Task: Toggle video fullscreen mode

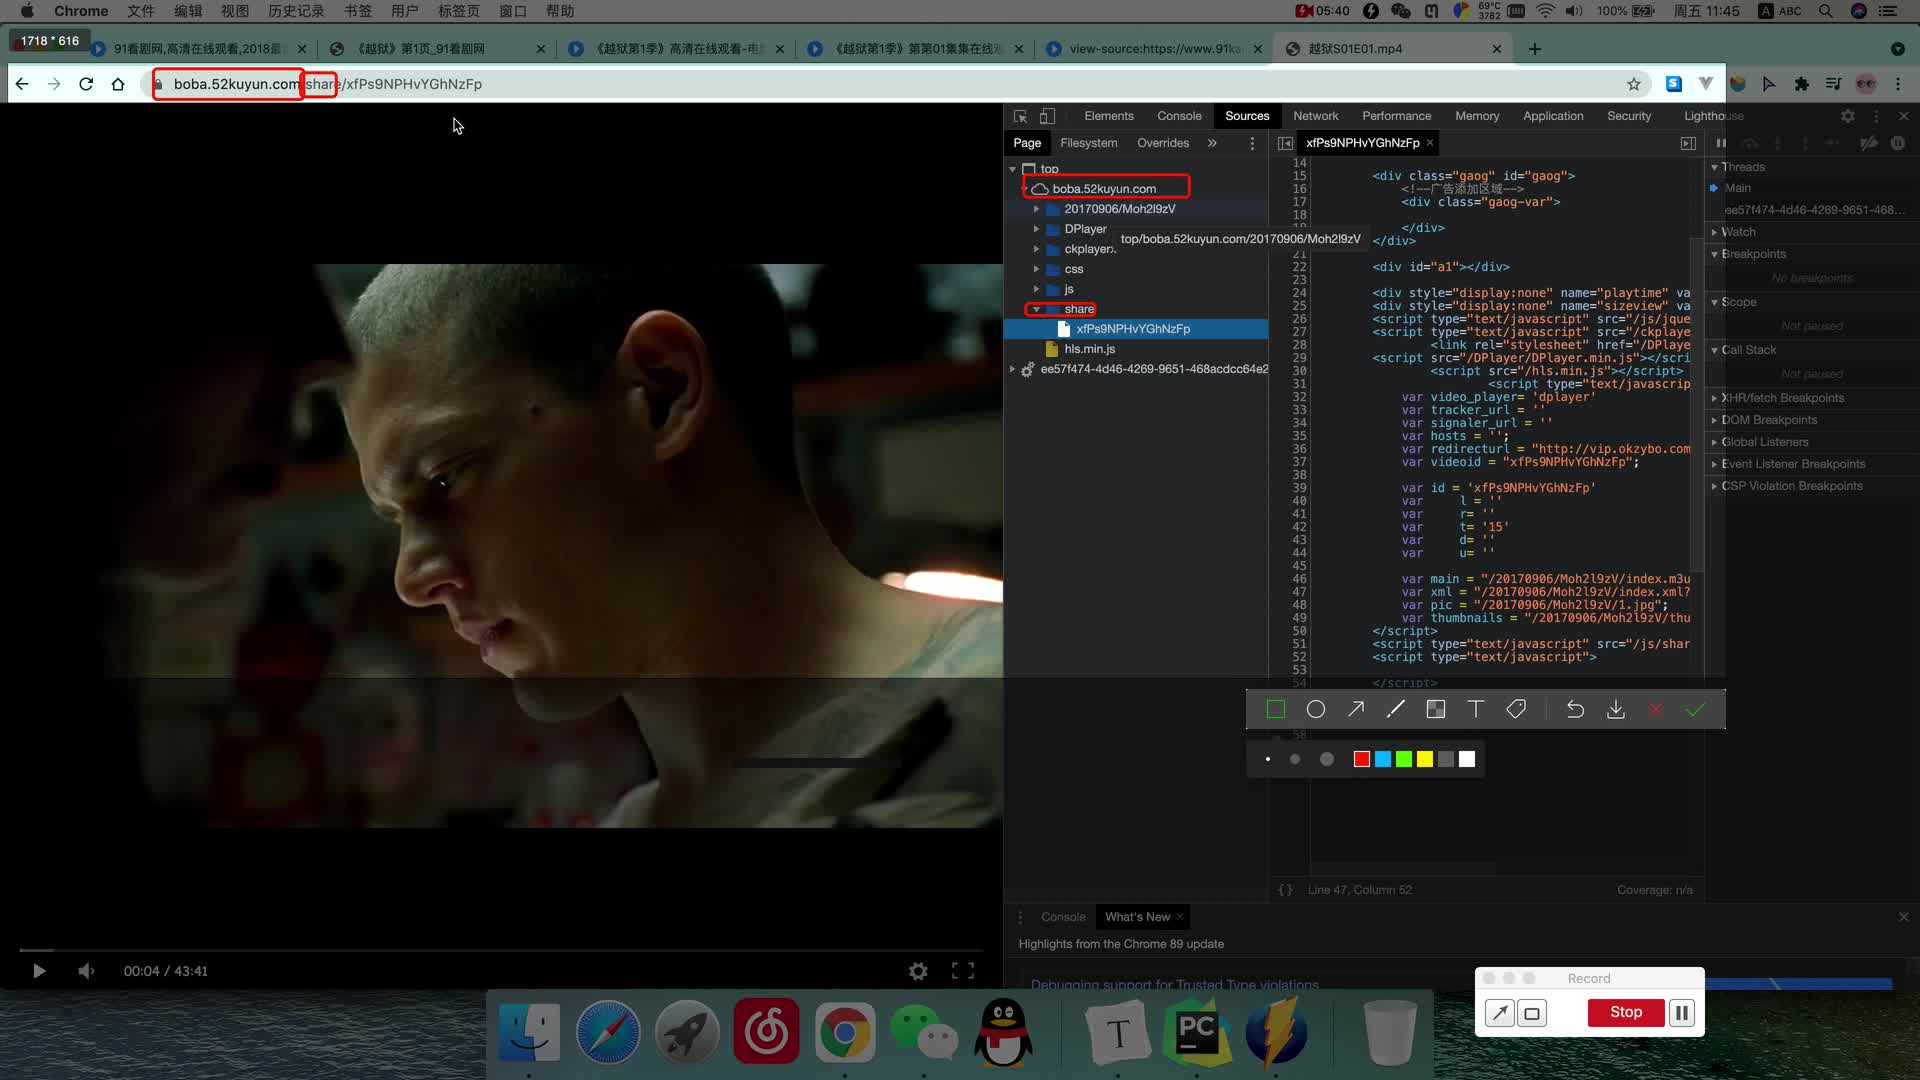Action: pos(963,971)
